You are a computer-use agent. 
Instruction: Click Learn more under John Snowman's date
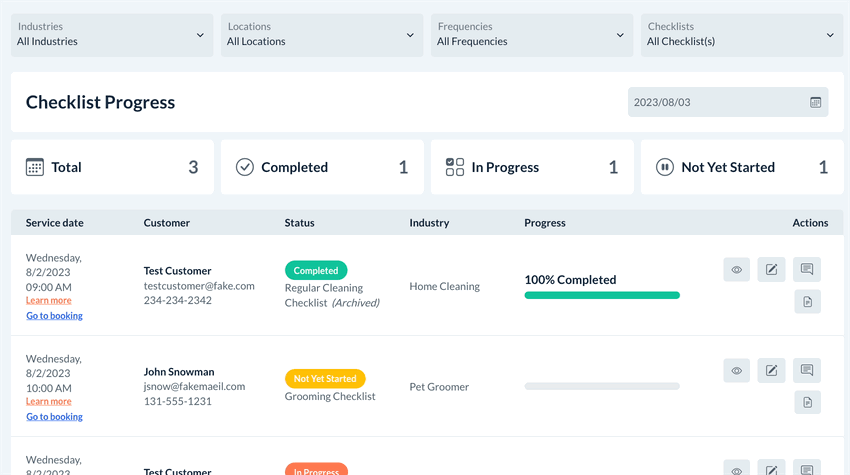click(48, 402)
